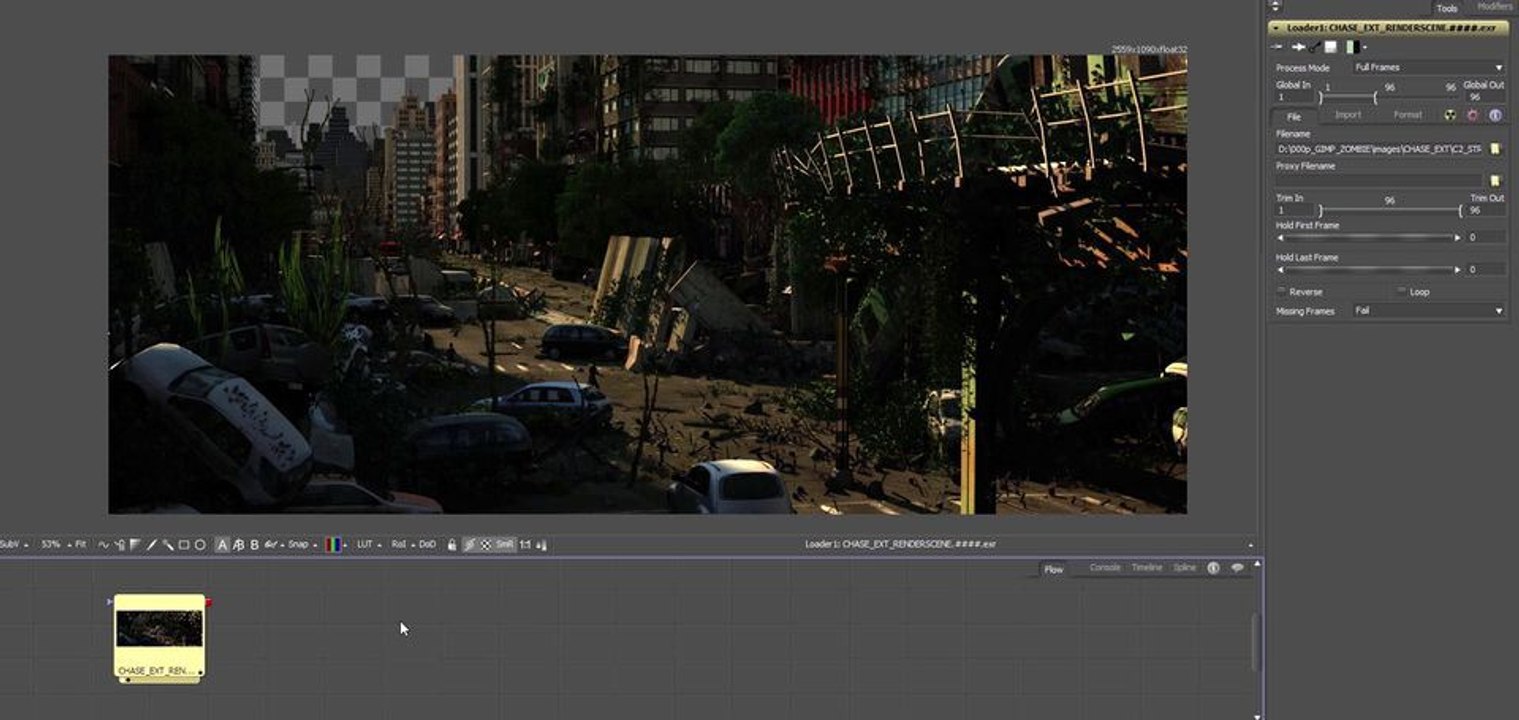Switch to the Flow tab
Screen dimensions: 1519x720
1053,569
